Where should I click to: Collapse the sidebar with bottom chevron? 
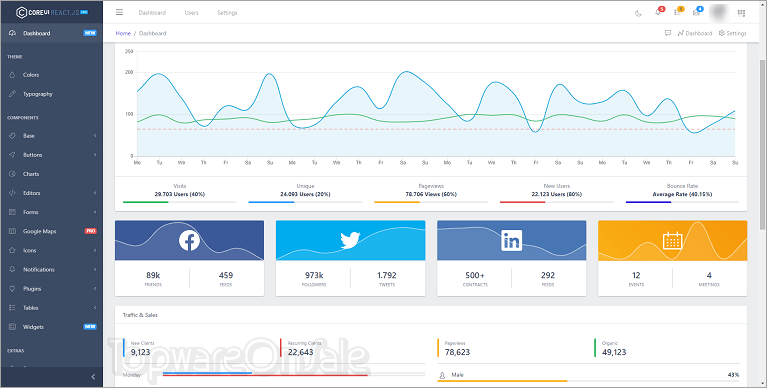coord(93,377)
